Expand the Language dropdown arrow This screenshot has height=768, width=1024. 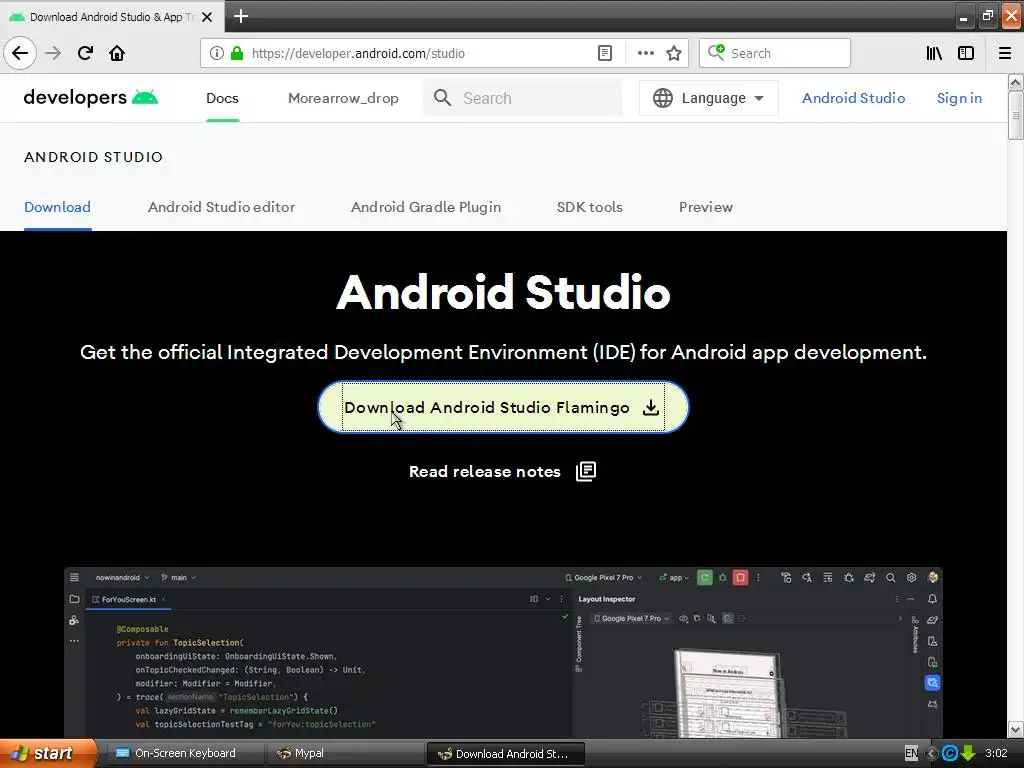[x=759, y=99]
